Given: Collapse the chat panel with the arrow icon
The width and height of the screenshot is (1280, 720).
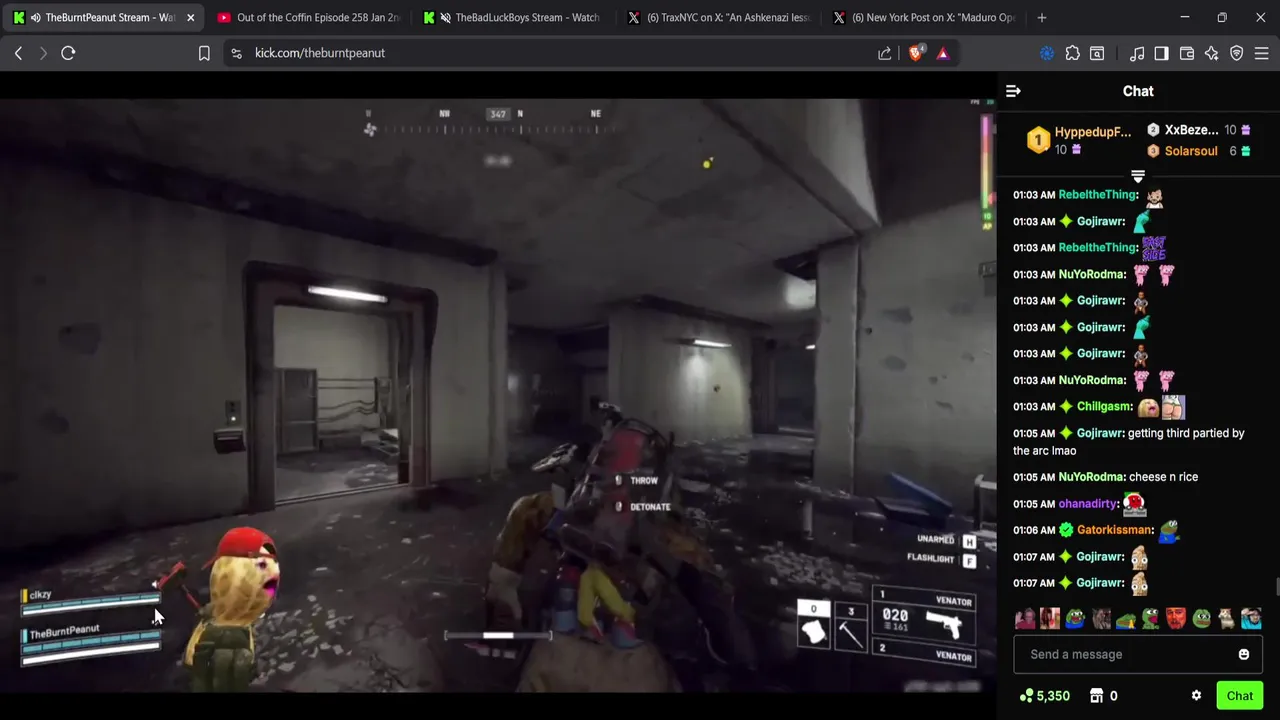Looking at the screenshot, I should (x=1013, y=91).
